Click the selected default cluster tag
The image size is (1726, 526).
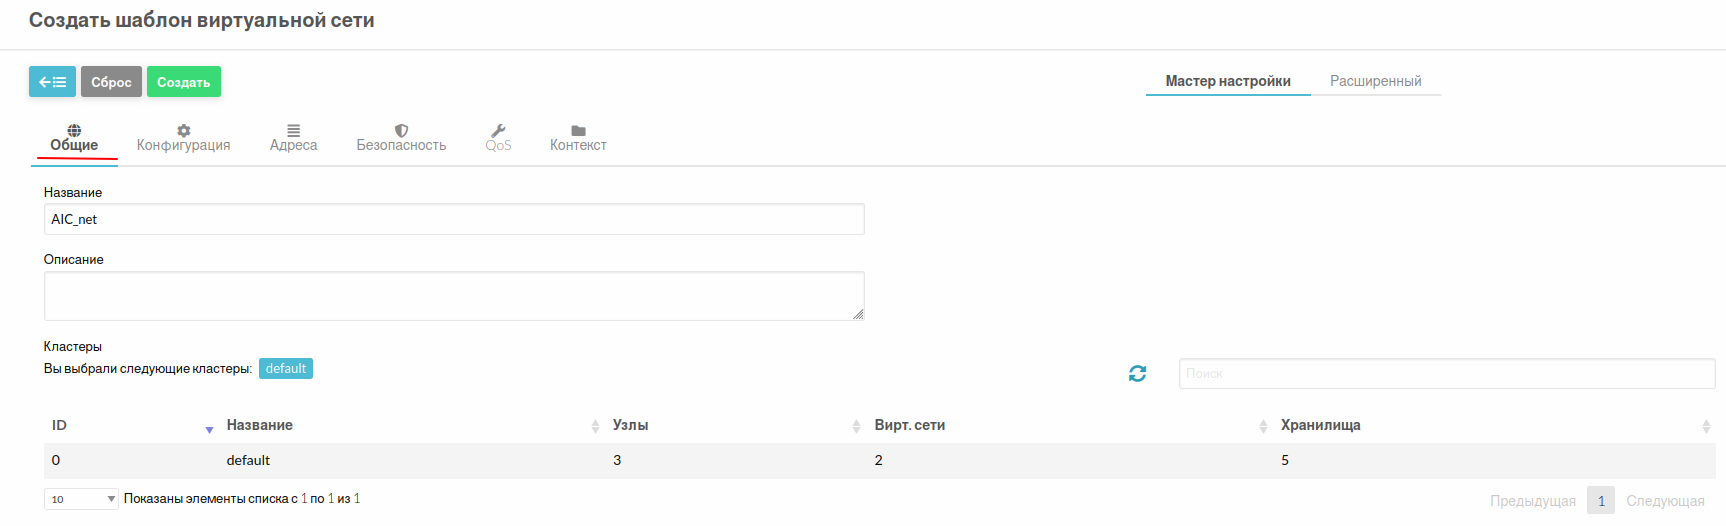[x=286, y=369]
